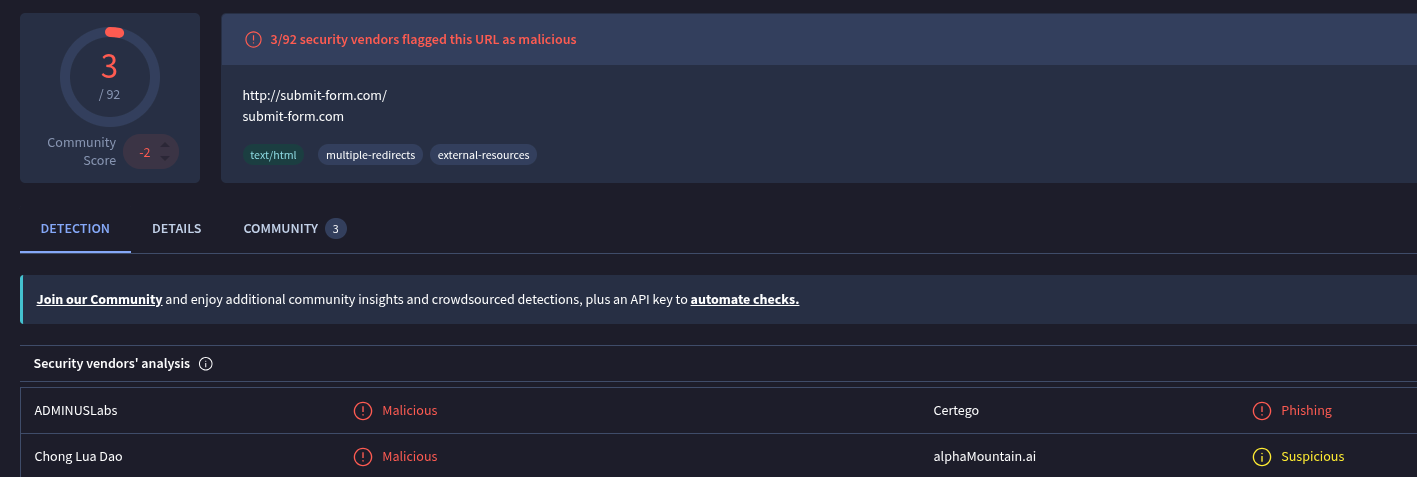Screen dimensions: 1417x477
Task: Click the multiple-redirects tag
Action: [x=370, y=155]
